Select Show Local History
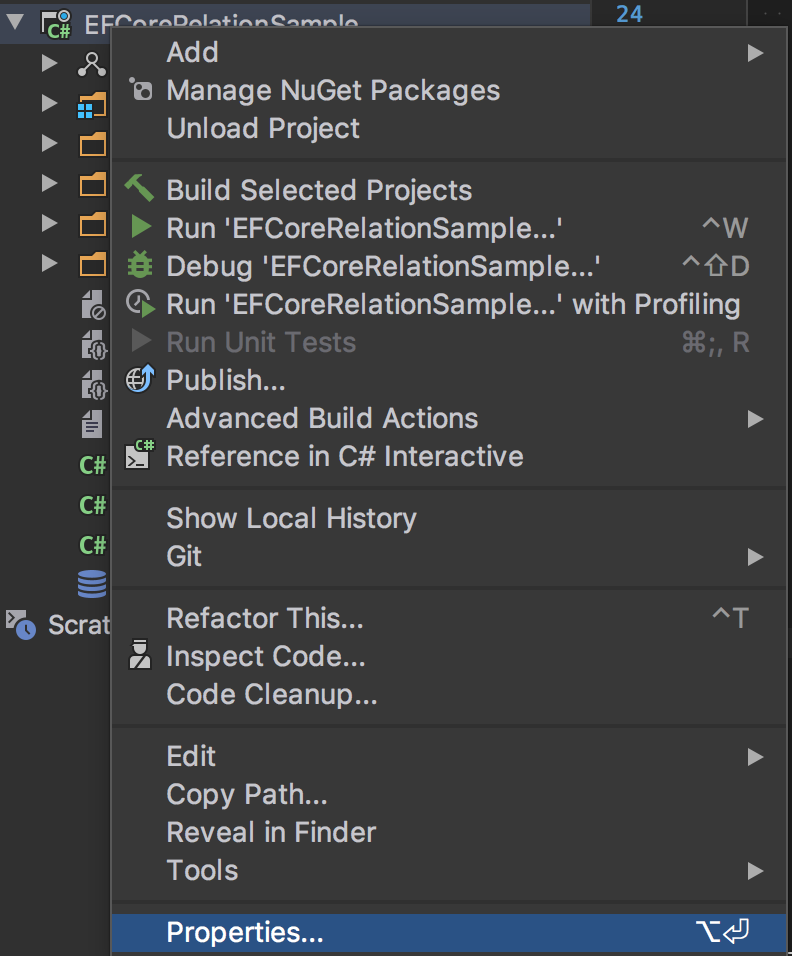Screen dimensions: 792x956 449,519
